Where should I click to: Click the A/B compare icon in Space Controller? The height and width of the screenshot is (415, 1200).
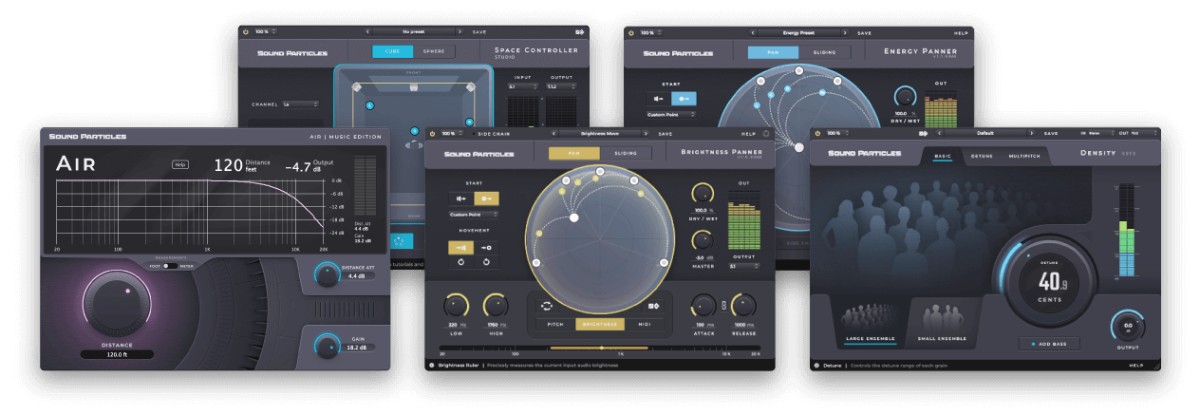(579, 32)
